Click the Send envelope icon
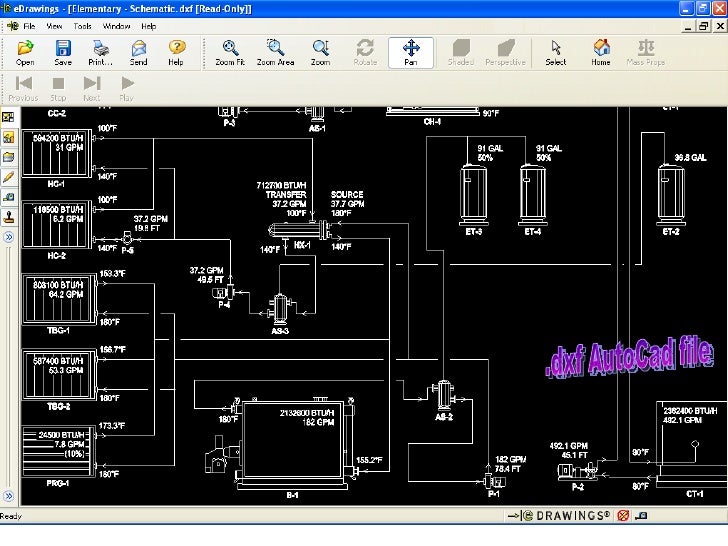The image size is (728, 546). point(138,48)
